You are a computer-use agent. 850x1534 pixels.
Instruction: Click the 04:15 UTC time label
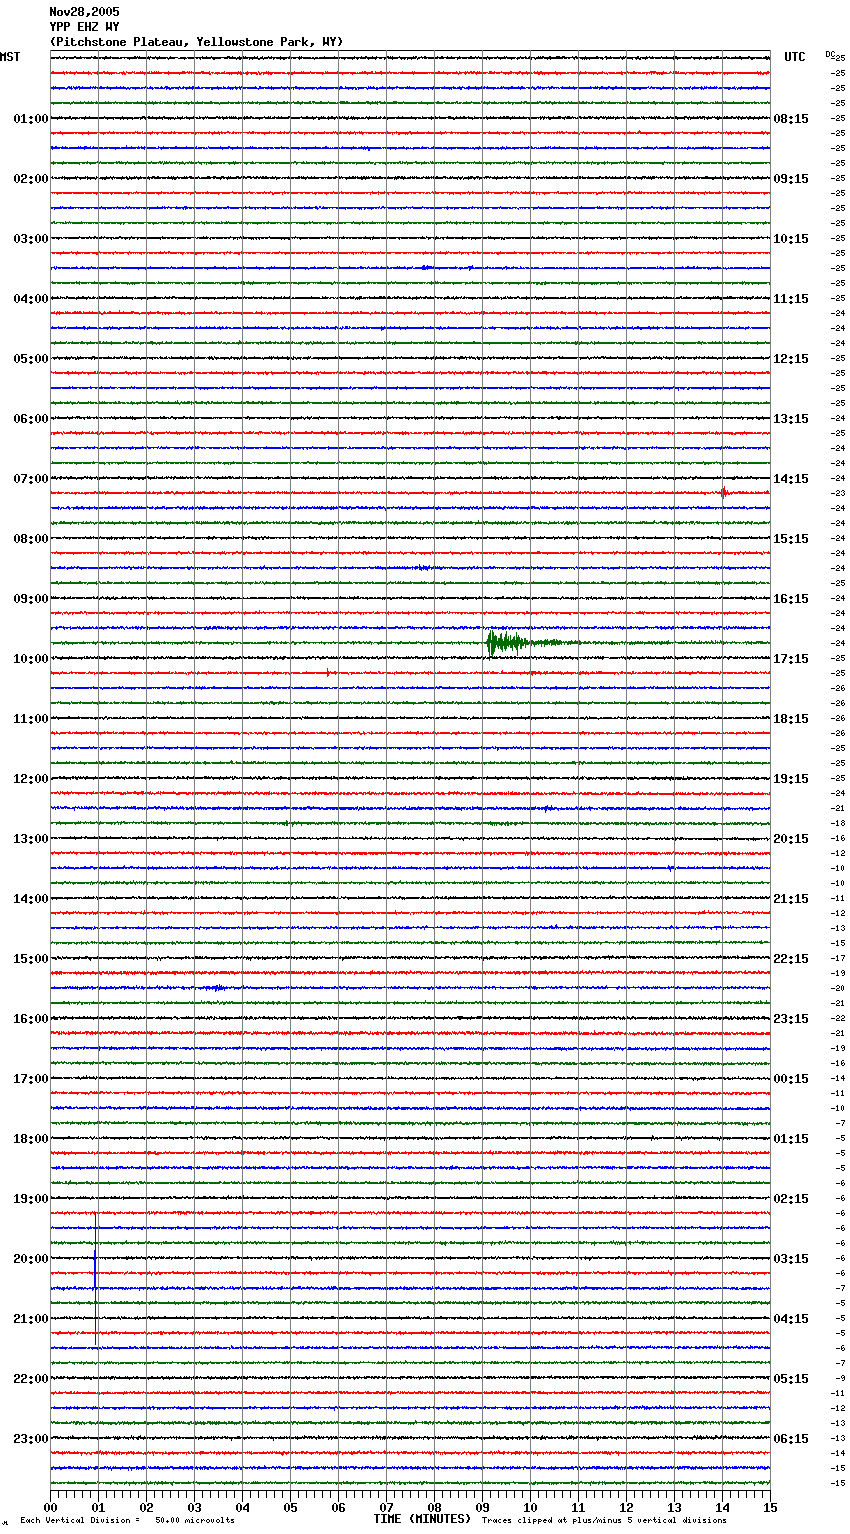tap(791, 1319)
